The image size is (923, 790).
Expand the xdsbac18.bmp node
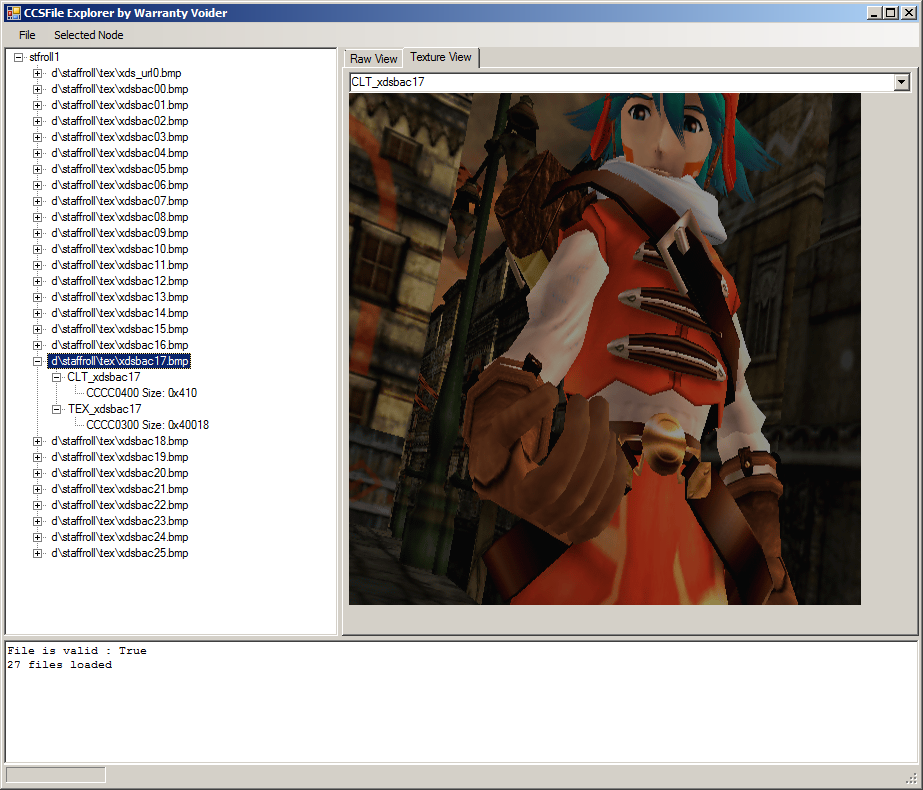coord(37,442)
